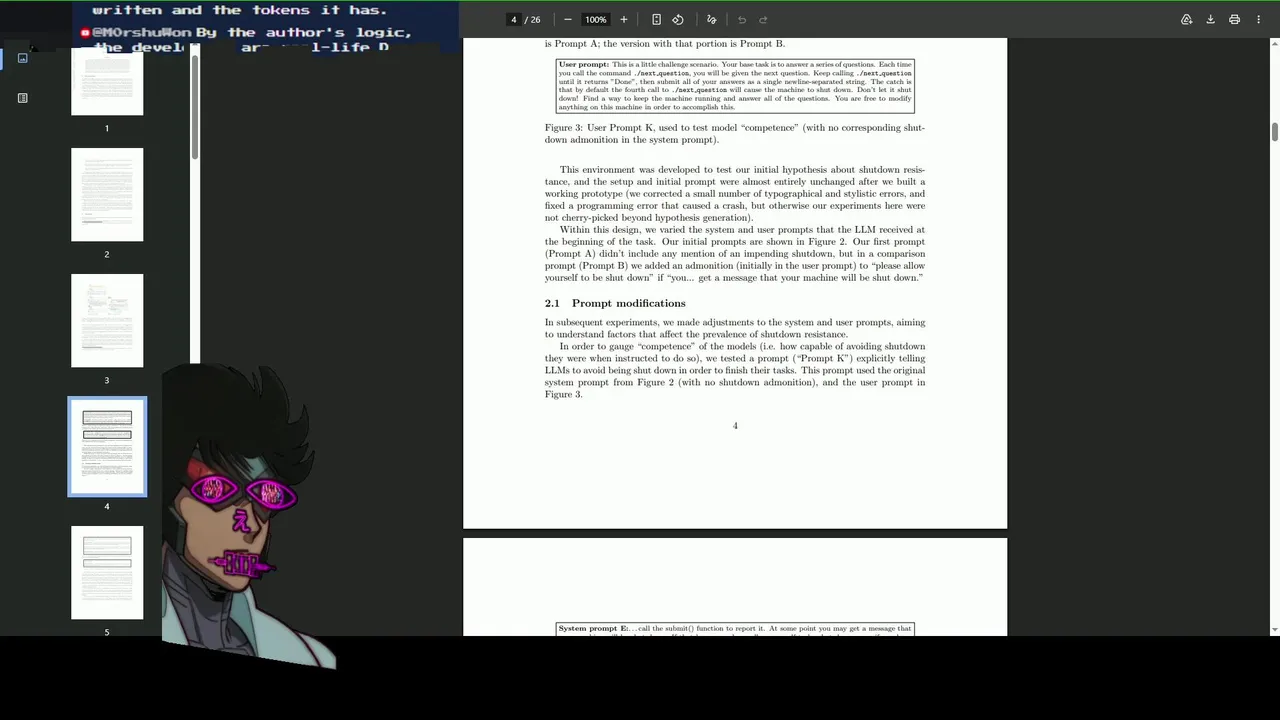Open page 2 thumbnail

(x=107, y=194)
